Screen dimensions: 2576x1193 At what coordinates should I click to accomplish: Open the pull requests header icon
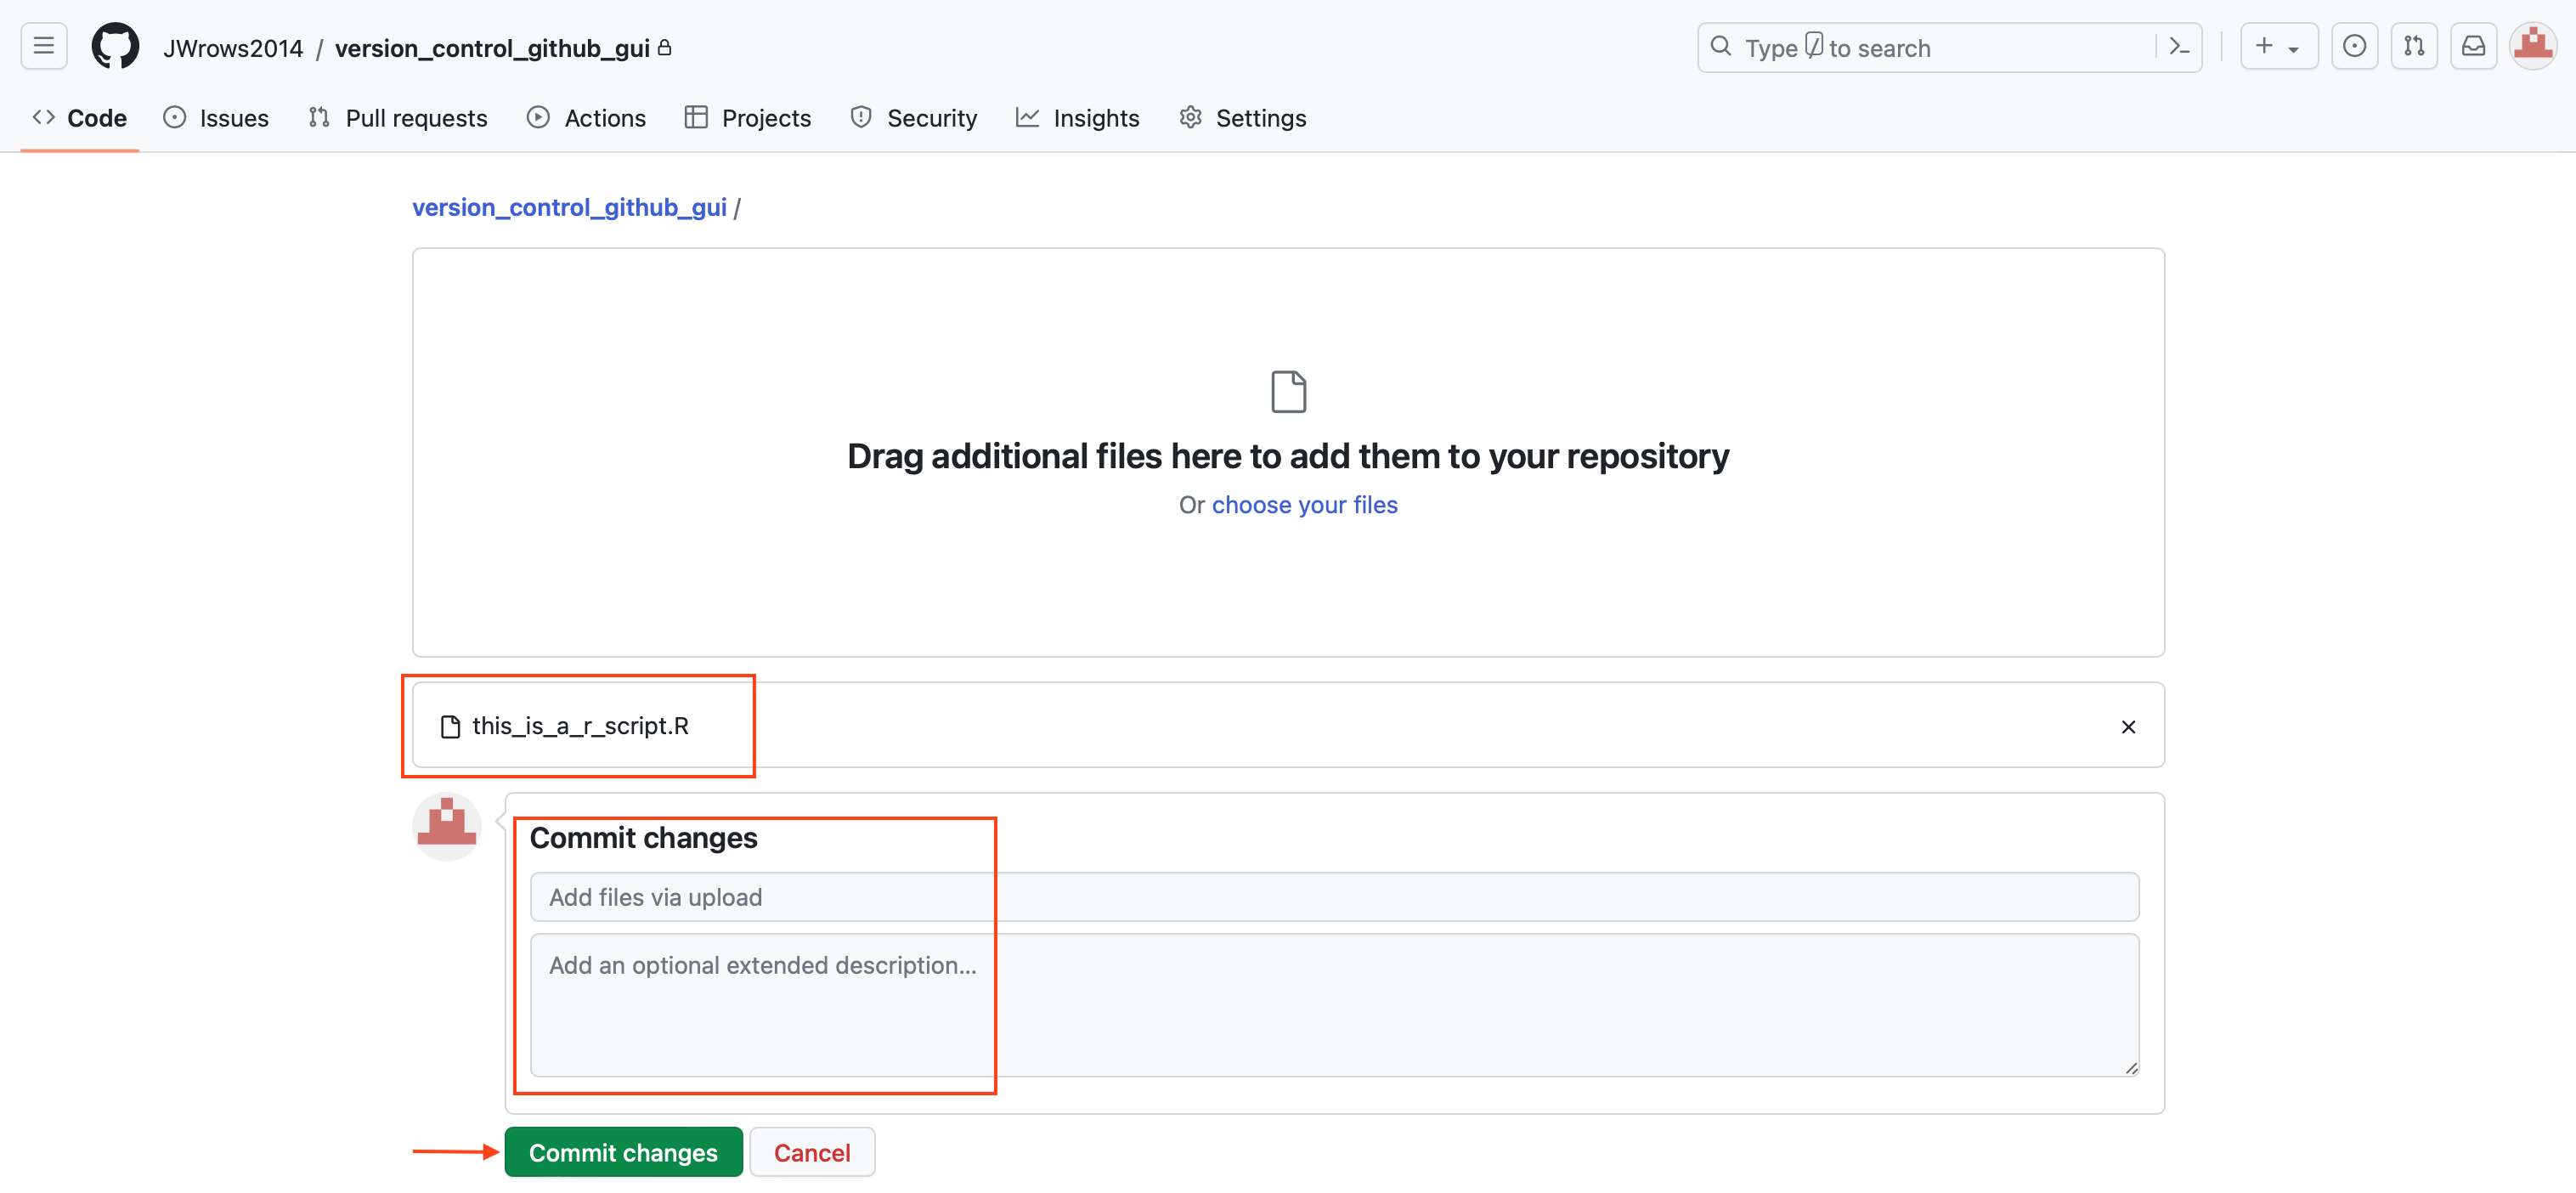pyautogui.click(x=2413, y=47)
